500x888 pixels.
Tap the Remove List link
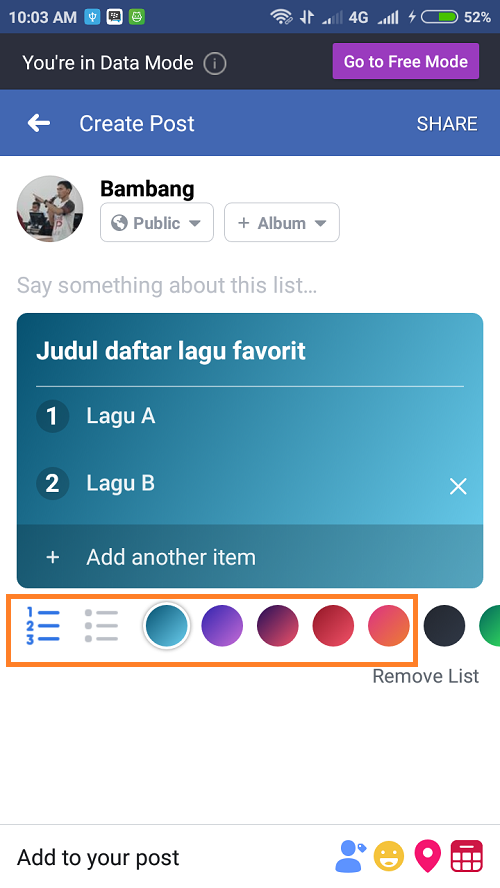[x=425, y=676]
